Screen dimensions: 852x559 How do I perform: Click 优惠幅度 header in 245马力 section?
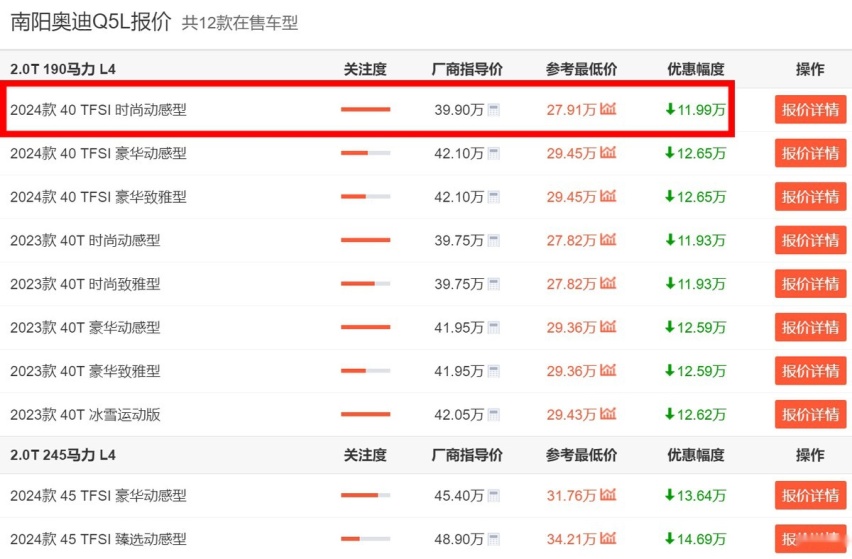pyautogui.click(x=695, y=455)
